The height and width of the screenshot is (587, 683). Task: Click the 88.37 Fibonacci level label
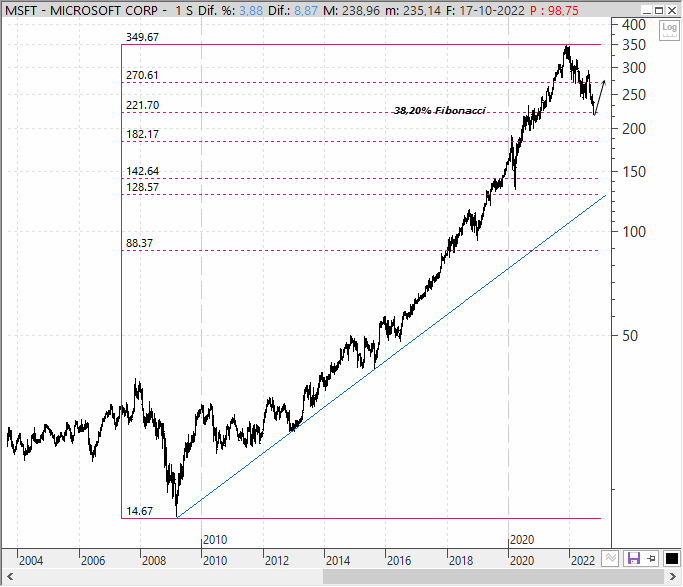(139, 243)
